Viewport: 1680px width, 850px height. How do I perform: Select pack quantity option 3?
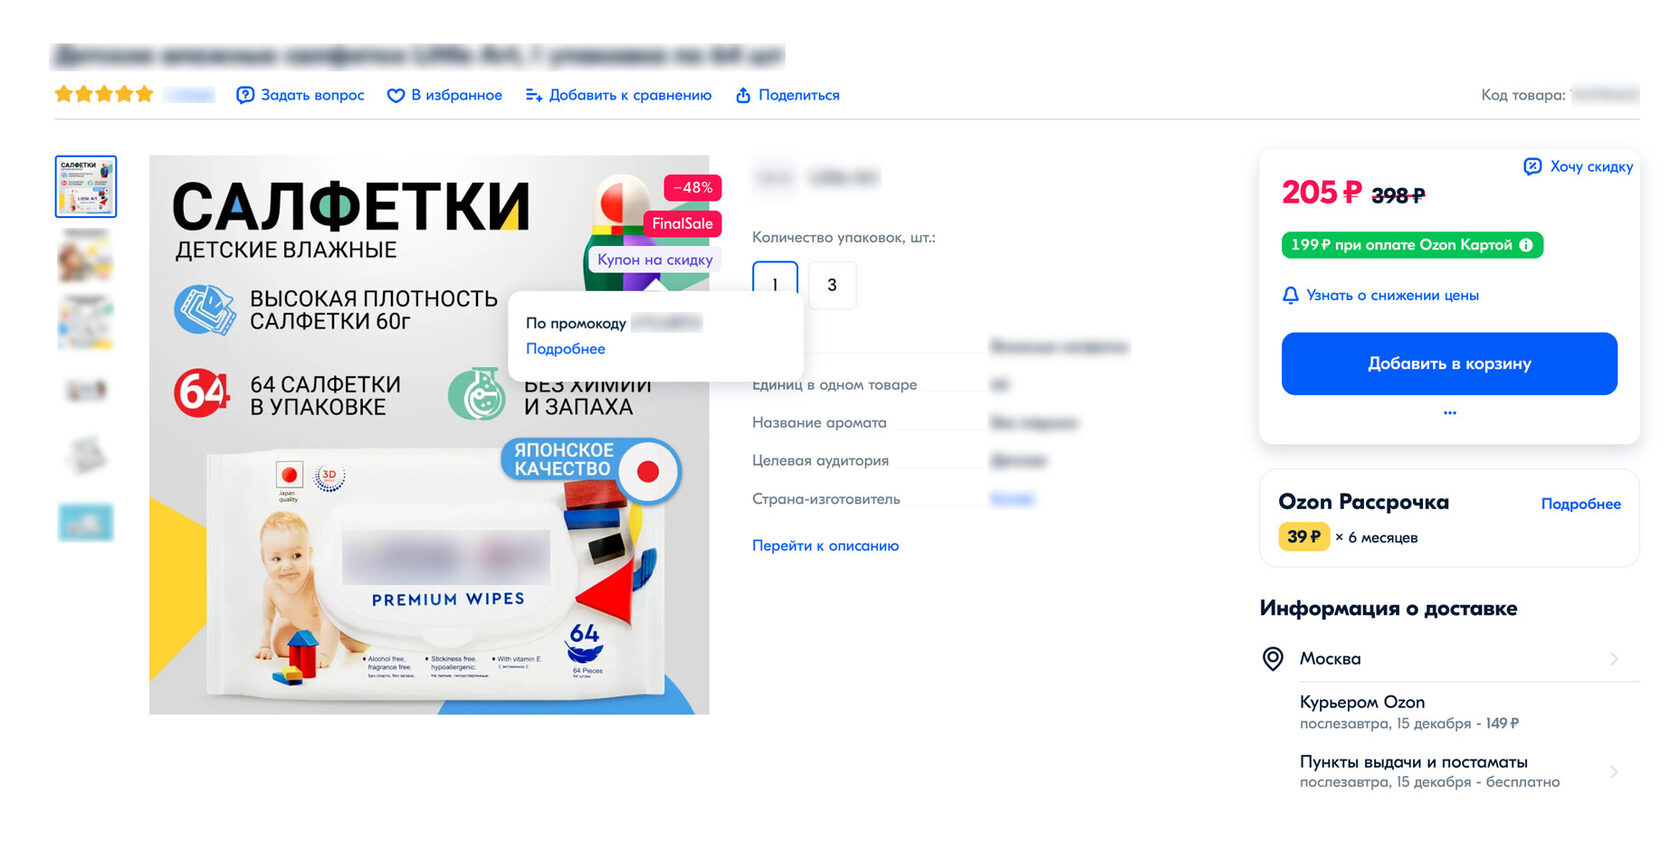832,285
